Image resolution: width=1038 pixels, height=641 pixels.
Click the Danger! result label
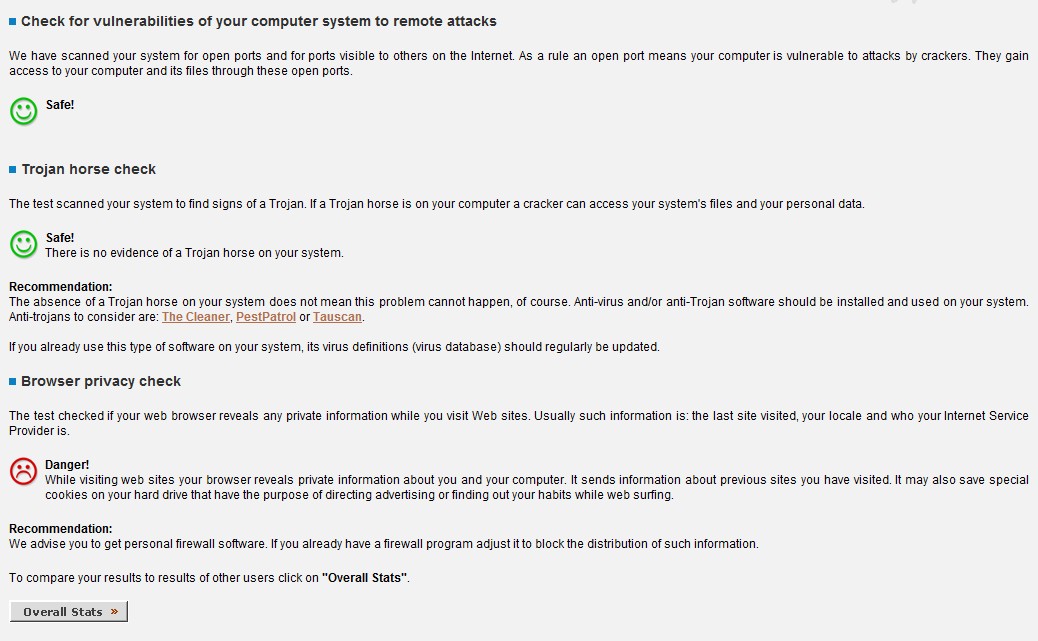click(67, 465)
